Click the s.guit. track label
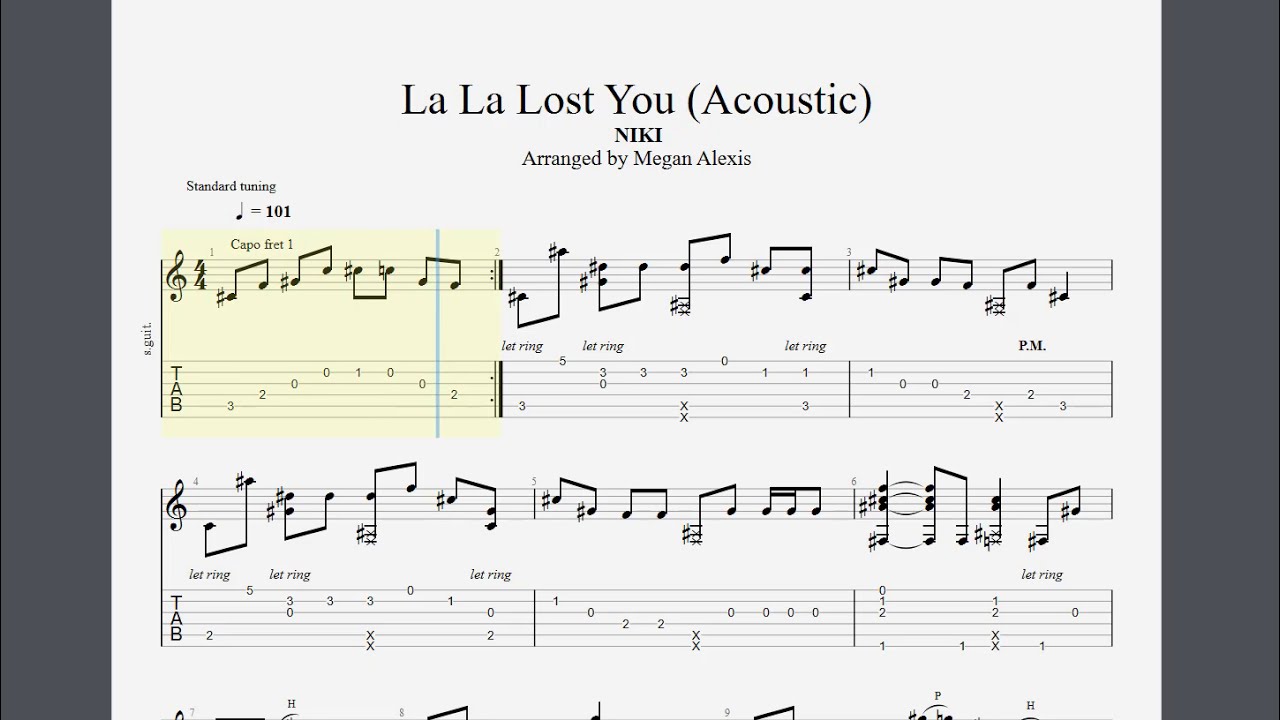 (x=148, y=339)
